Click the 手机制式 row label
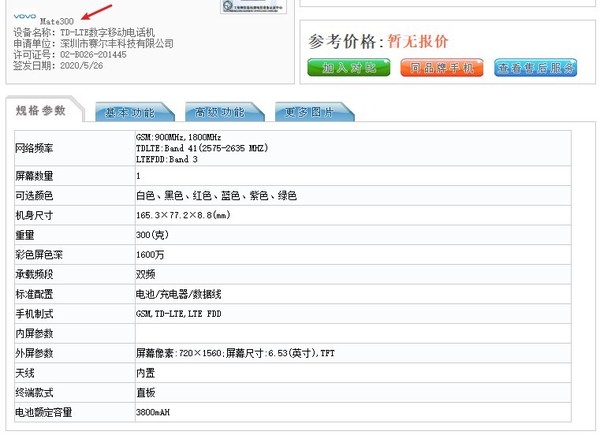Screen dimensions: 600x435 (34, 314)
